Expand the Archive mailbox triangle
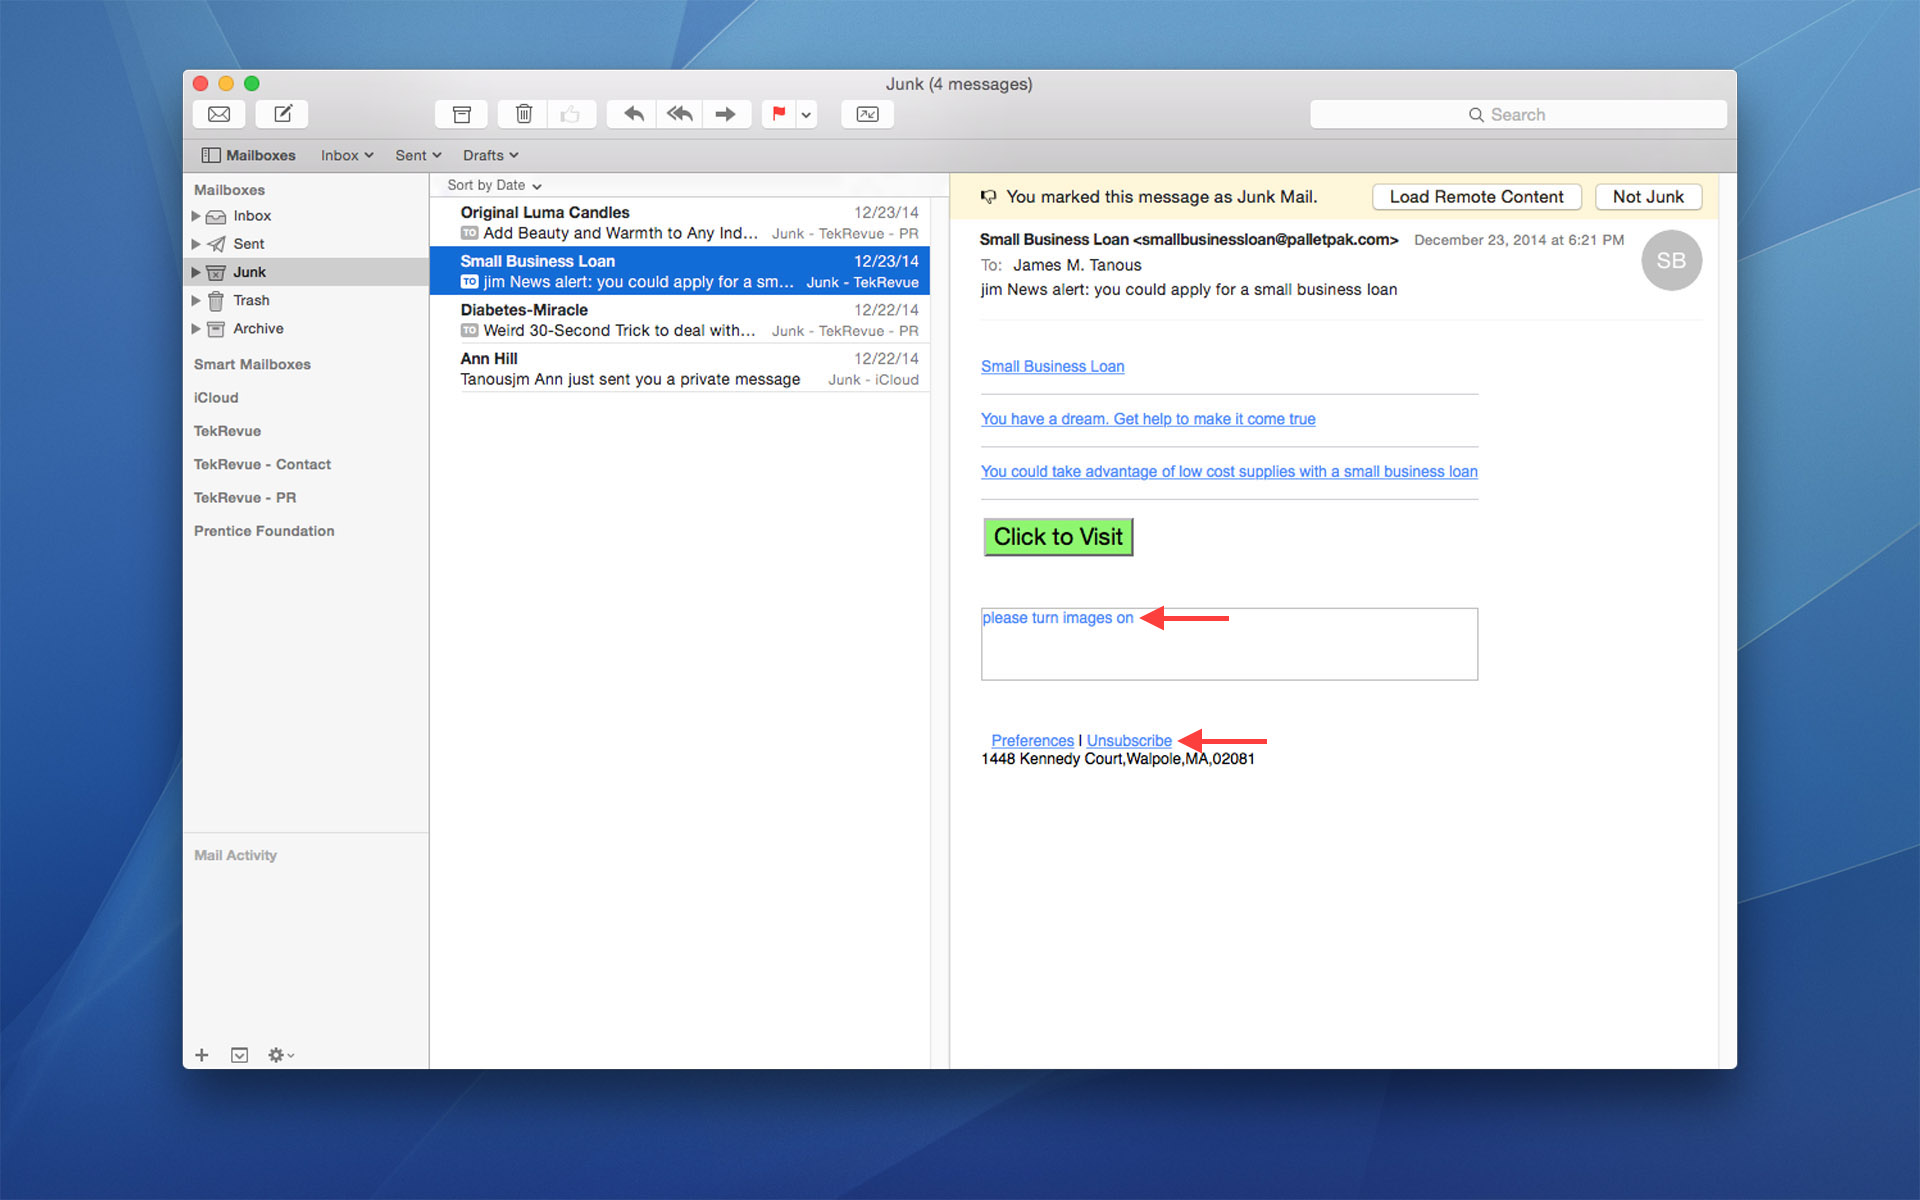This screenshot has width=1920, height=1200. [196, 328]
